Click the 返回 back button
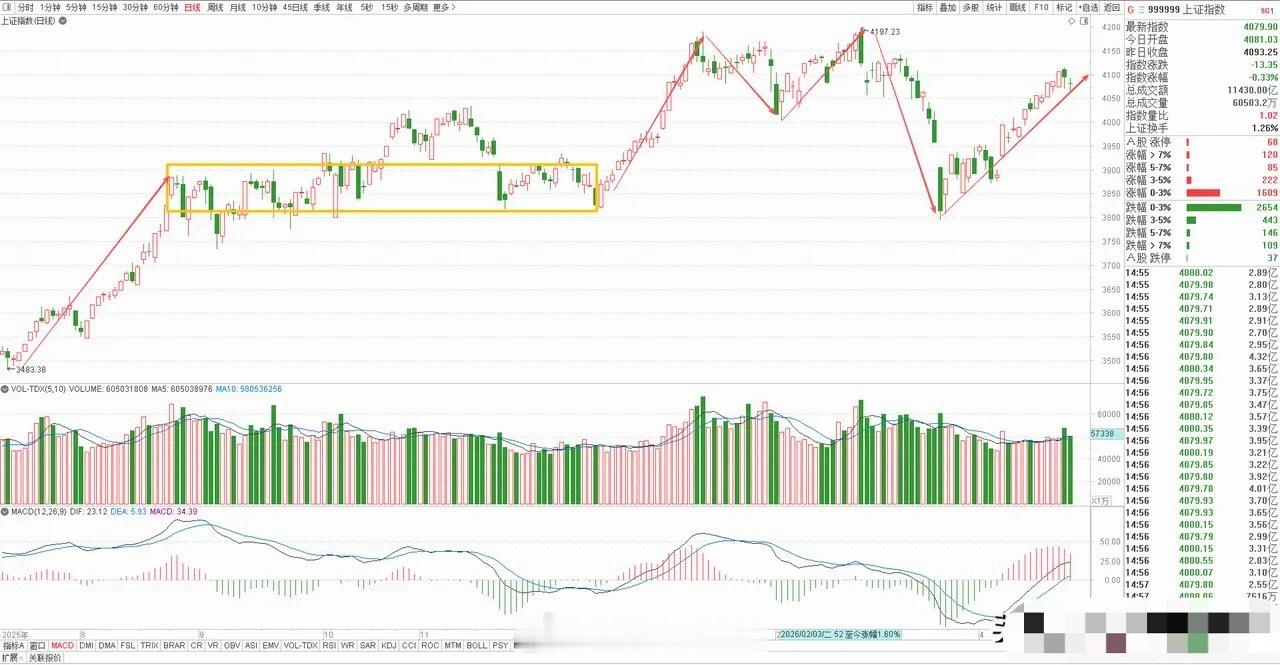The image size is (1280, 665). click(x=1112, y=7)
